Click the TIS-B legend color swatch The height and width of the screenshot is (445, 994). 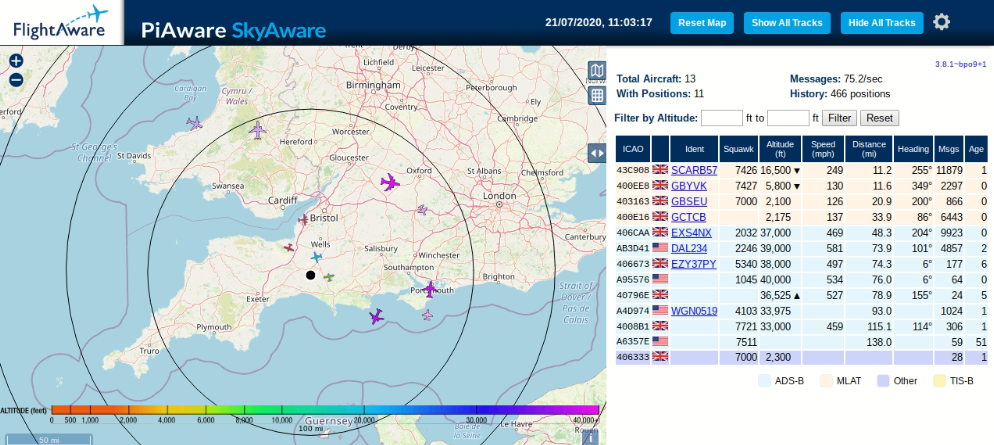pos(941,381)
